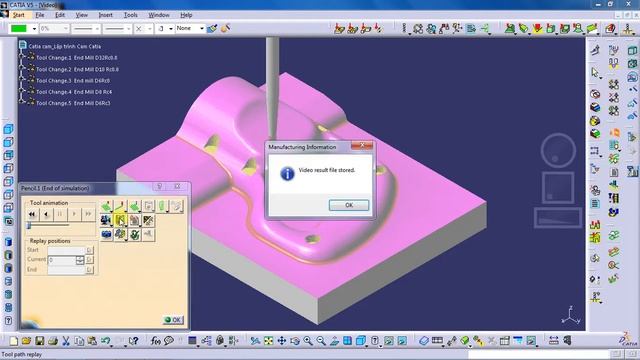Click the Current replay position field
640x360 pixels.
62,260
